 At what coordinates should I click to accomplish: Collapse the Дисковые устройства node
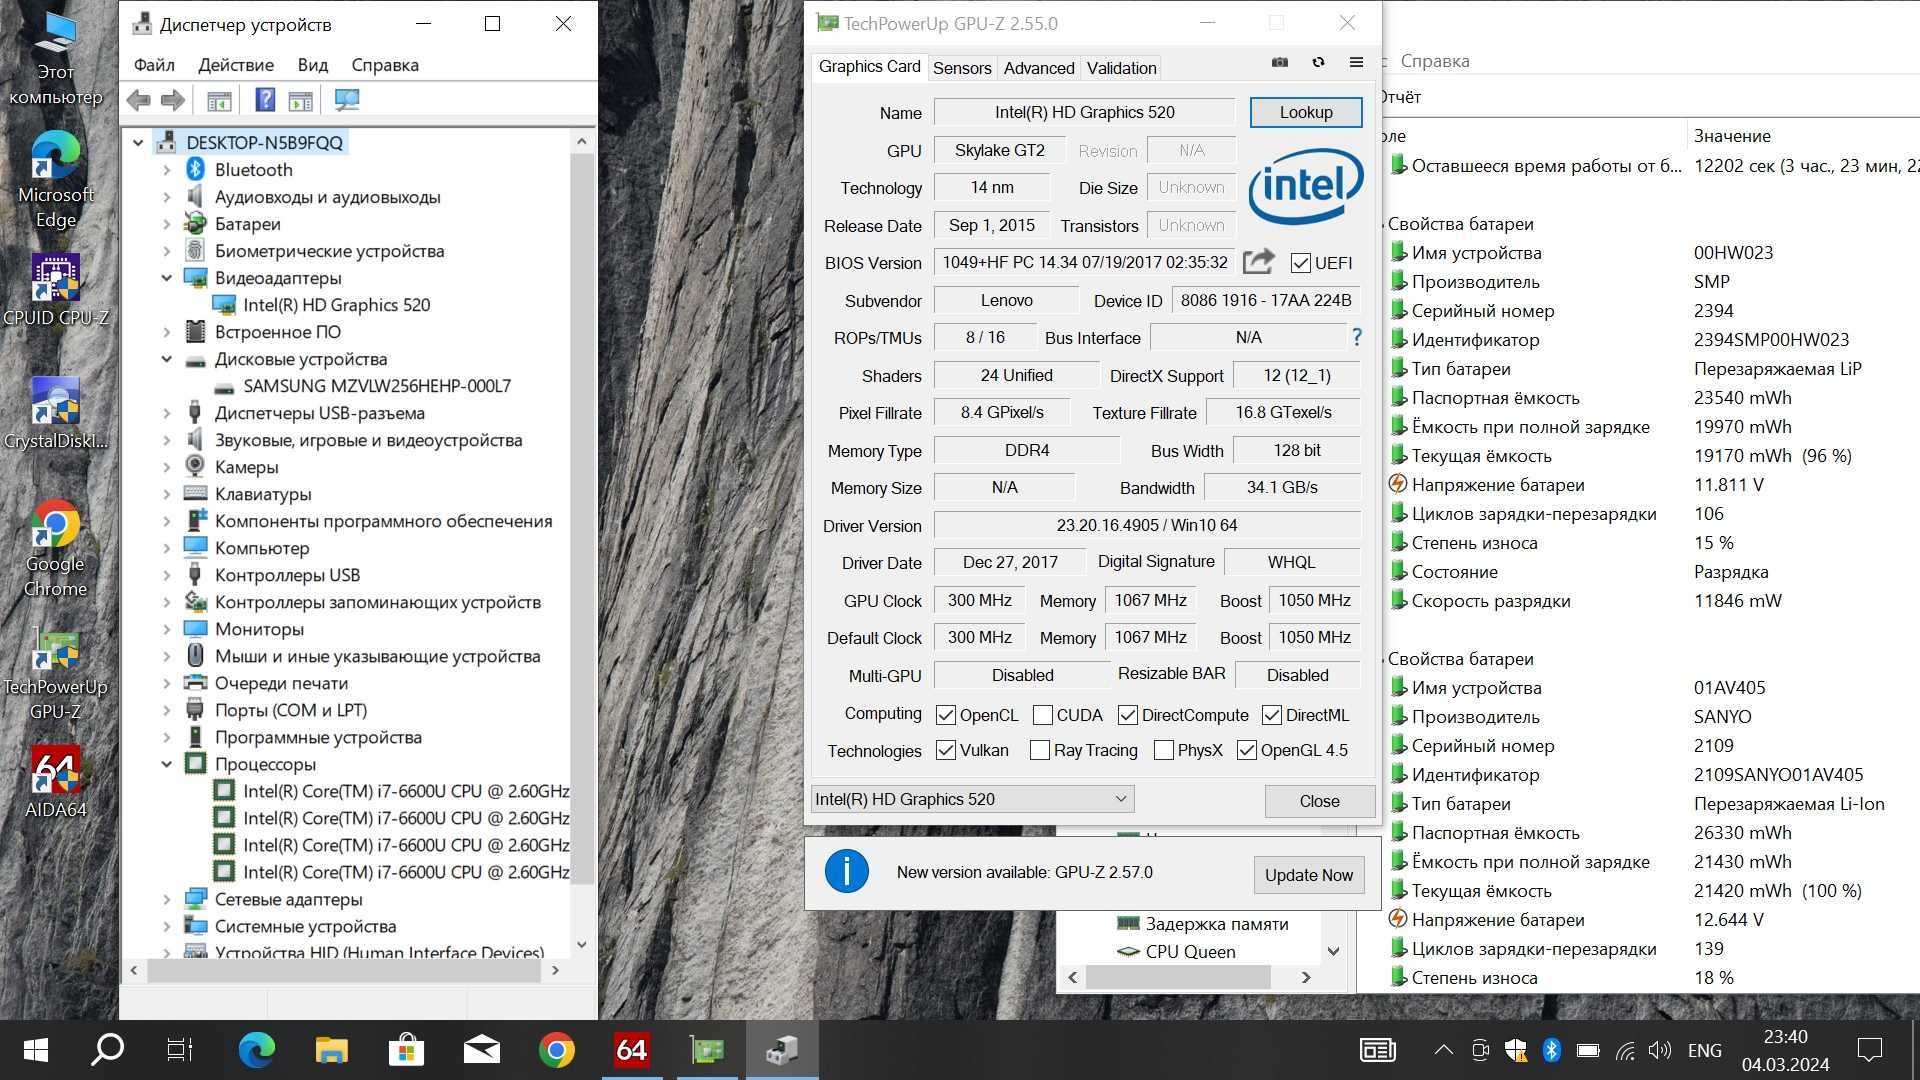pyautogui.click(x=167, y=359)
